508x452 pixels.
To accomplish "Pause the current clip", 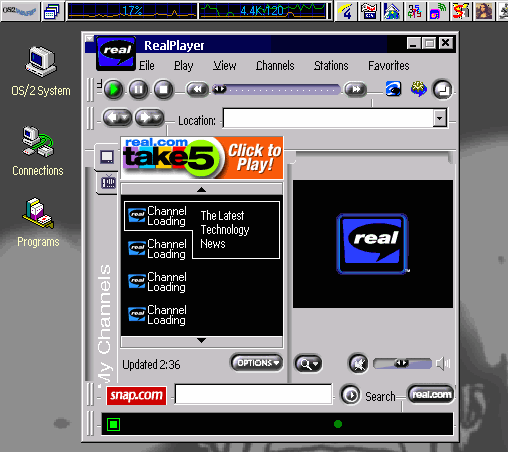I will [x=138, y=90].
